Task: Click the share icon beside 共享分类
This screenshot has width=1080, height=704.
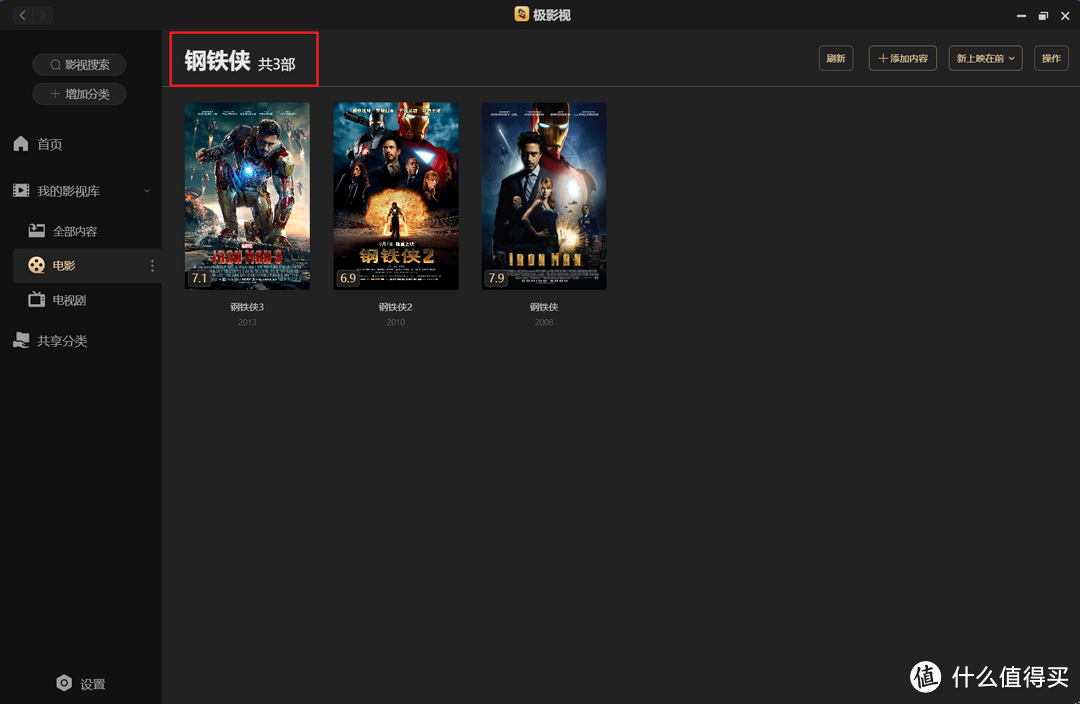Action: [x=21, y=340]
